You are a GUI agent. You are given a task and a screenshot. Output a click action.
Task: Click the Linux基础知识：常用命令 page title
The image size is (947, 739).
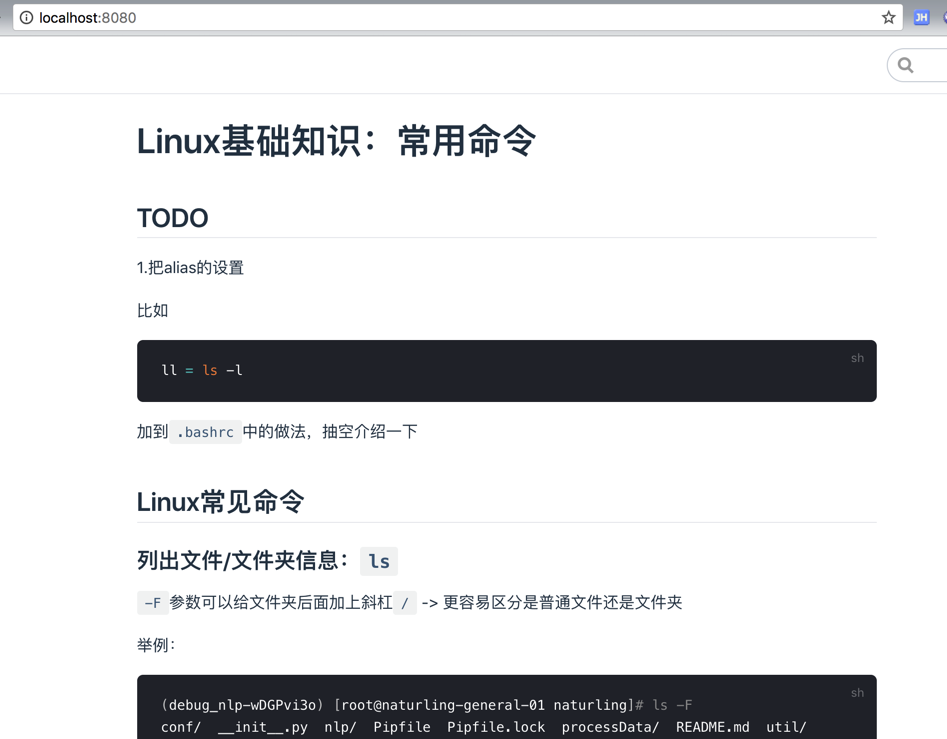[336, 141]
